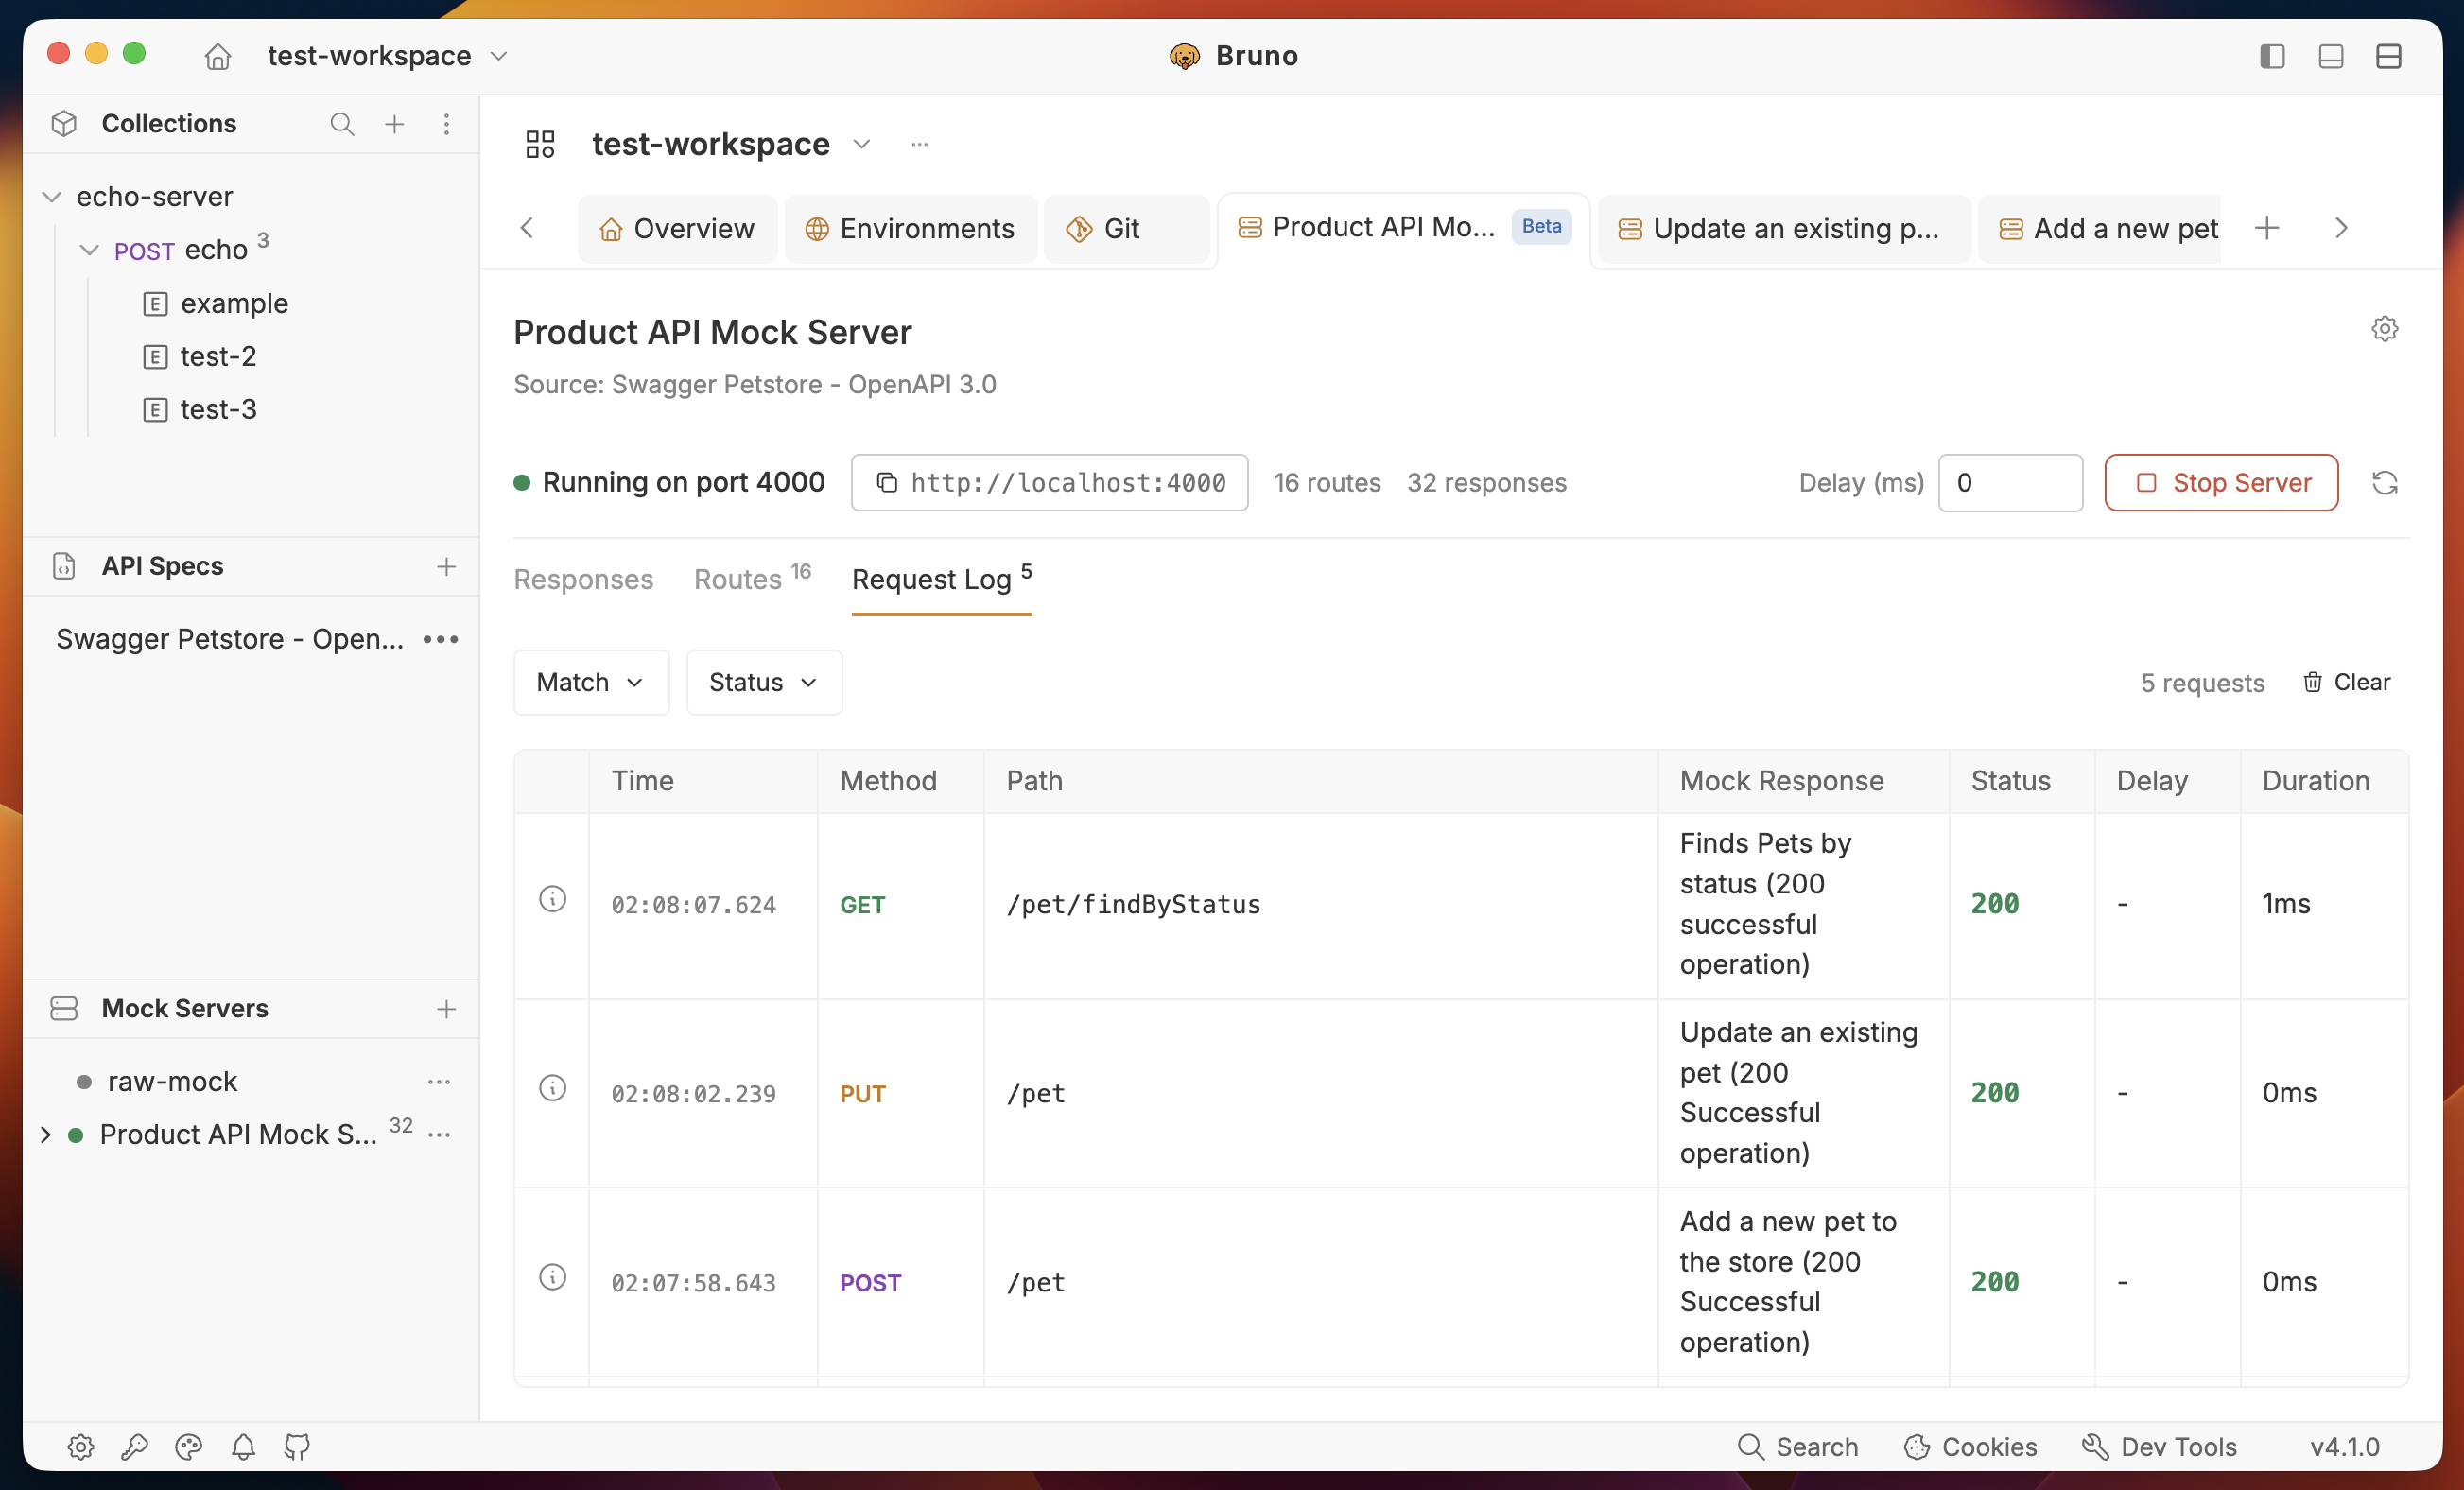Open a new tab with plus icon
Viewport: 2464px width, 1490px height.
2267,228
